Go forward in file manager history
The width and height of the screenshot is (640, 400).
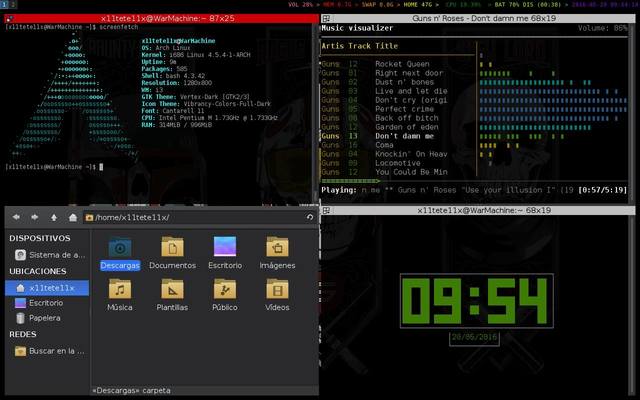click(35, 217)
